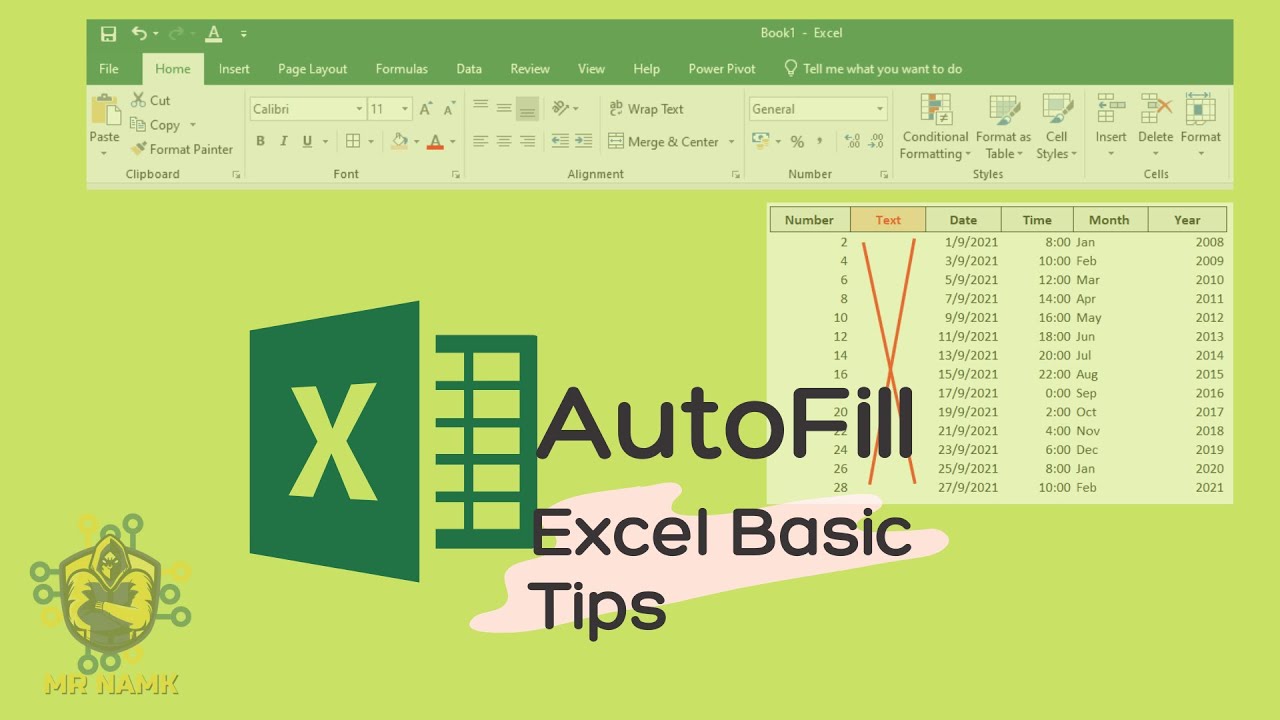Decrease font size with small A
The height and width of the screenshot is (720, 1280).
[448, 109]
